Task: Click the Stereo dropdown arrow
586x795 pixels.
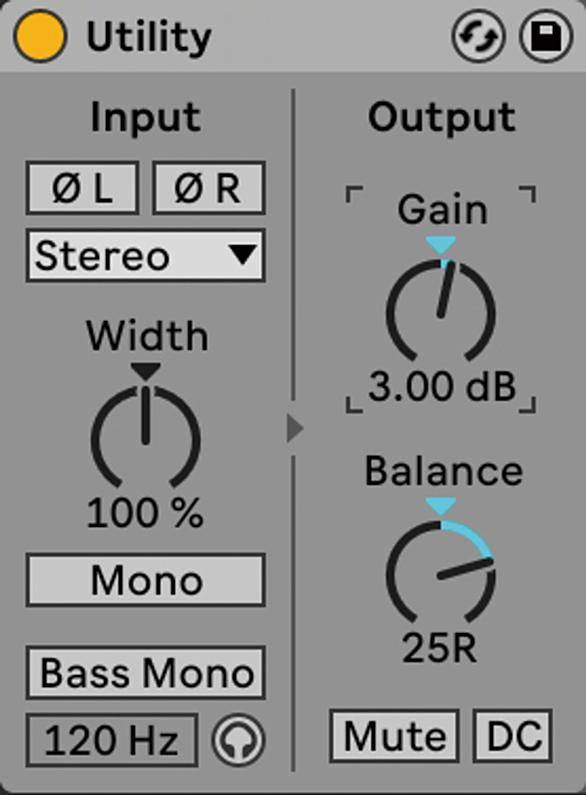Action: 242,255
